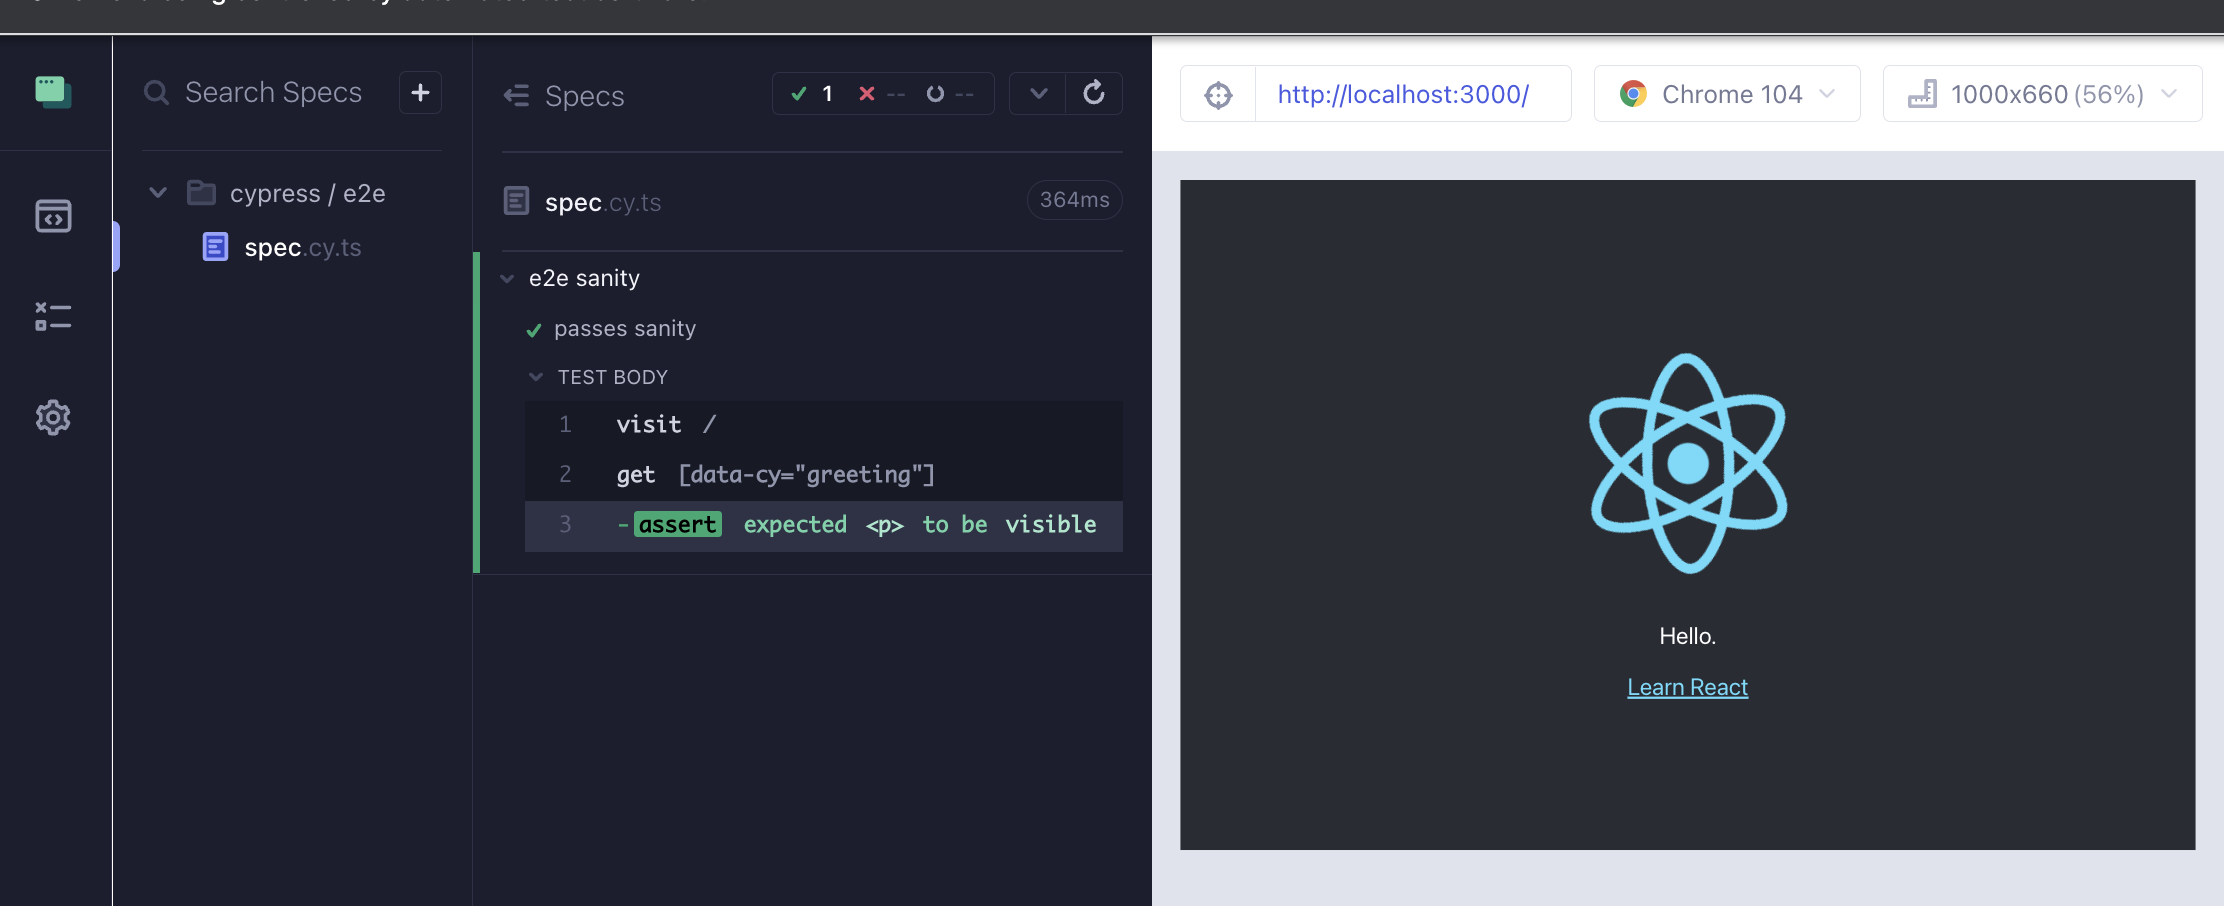
Task: Open Settings gear icon in sidebar
Action: tap(53, 417)
